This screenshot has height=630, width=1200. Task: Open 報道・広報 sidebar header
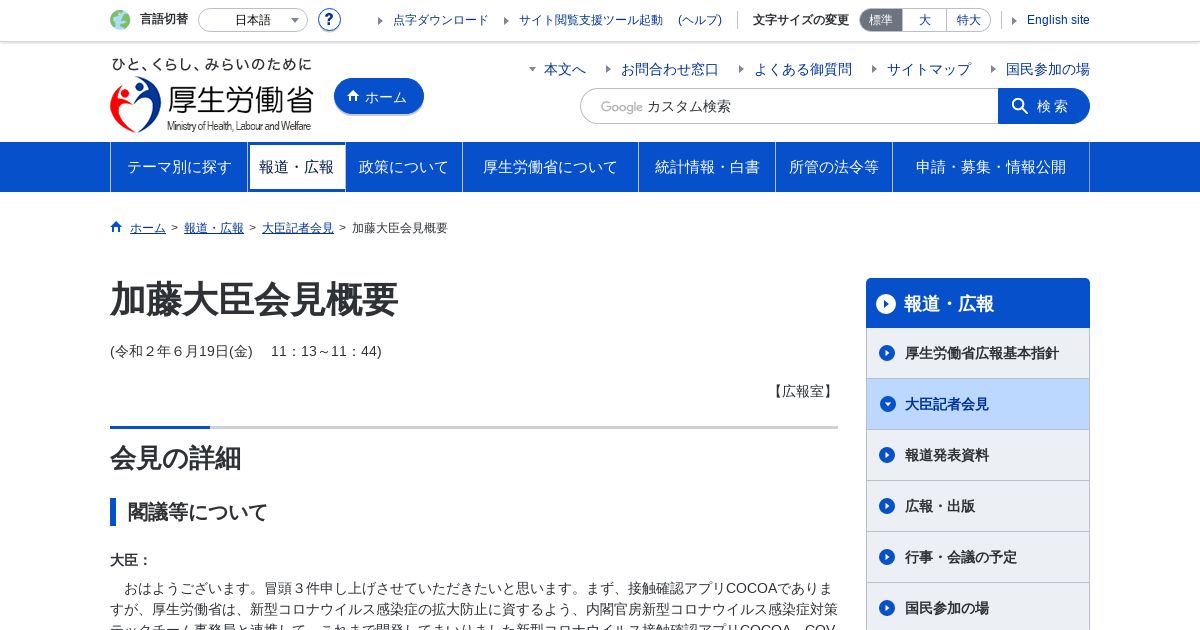978,303
